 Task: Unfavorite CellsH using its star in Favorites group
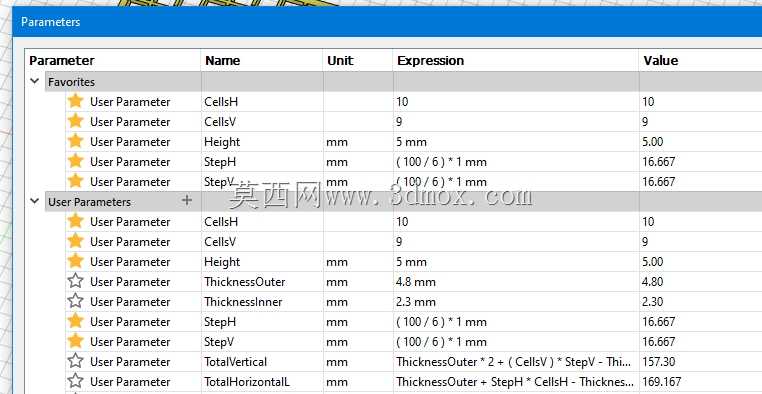[75, 101]
